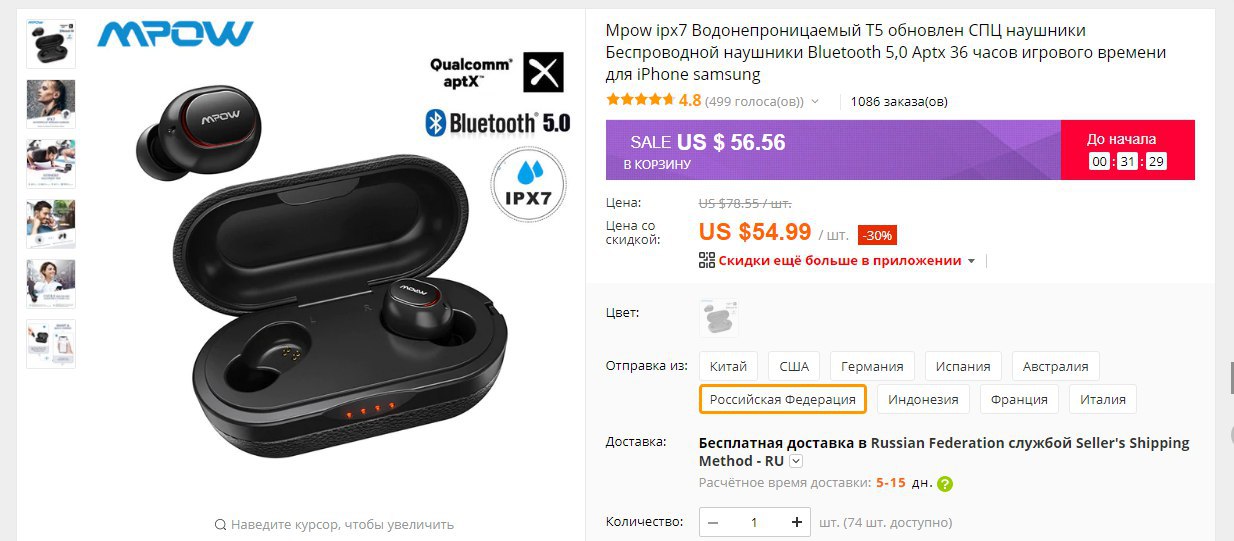The image size is (1234, 541).
Task: Click the IPX7 waterproof badge on the image
Action: click(528, 182)
